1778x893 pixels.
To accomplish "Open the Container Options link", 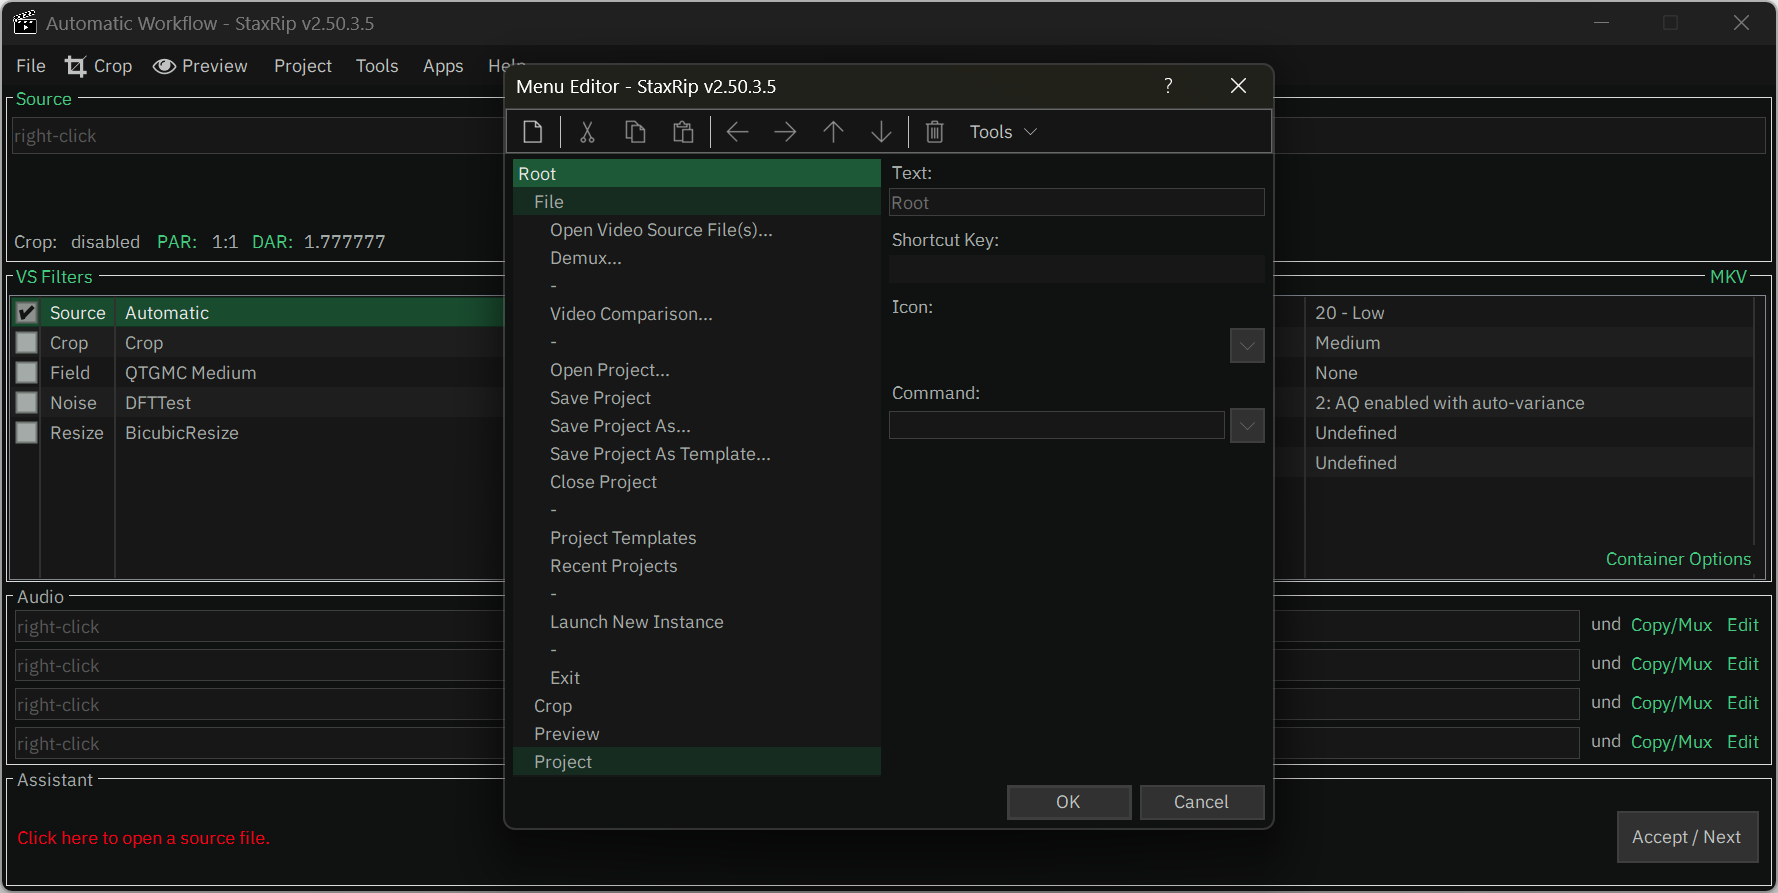I will (1678, 559).
